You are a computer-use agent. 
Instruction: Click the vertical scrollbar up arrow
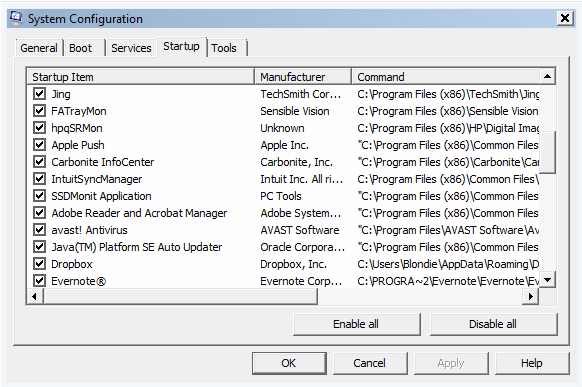click(547, 77)
